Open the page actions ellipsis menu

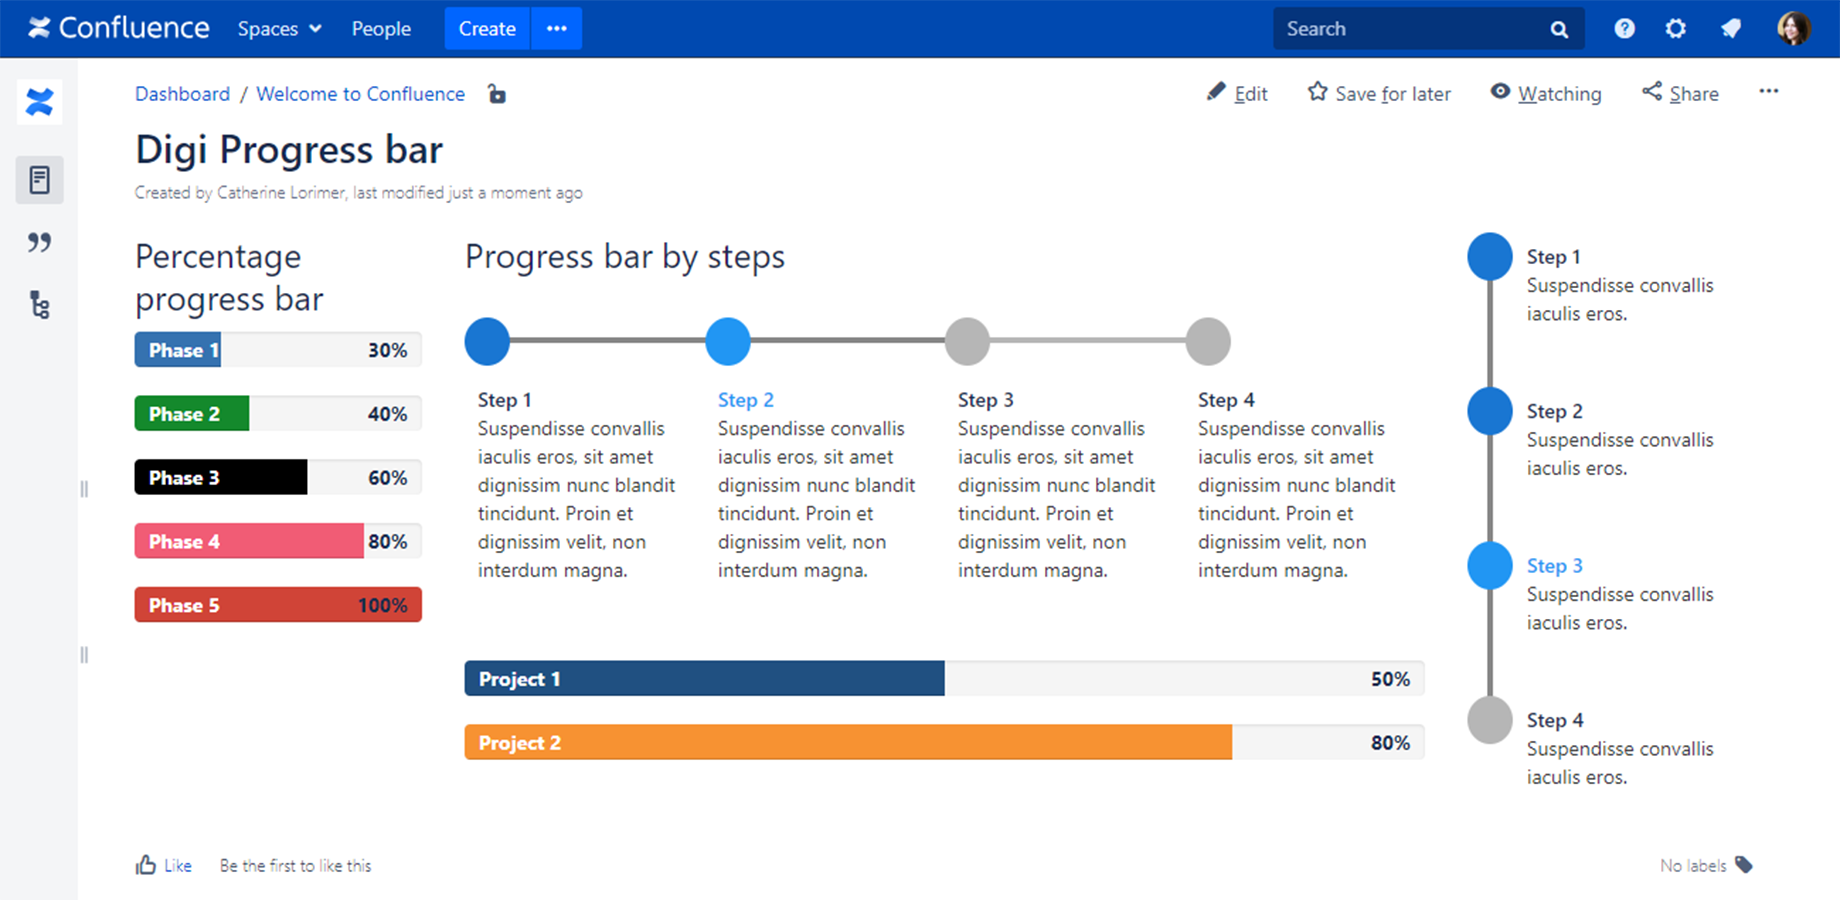1769,91
